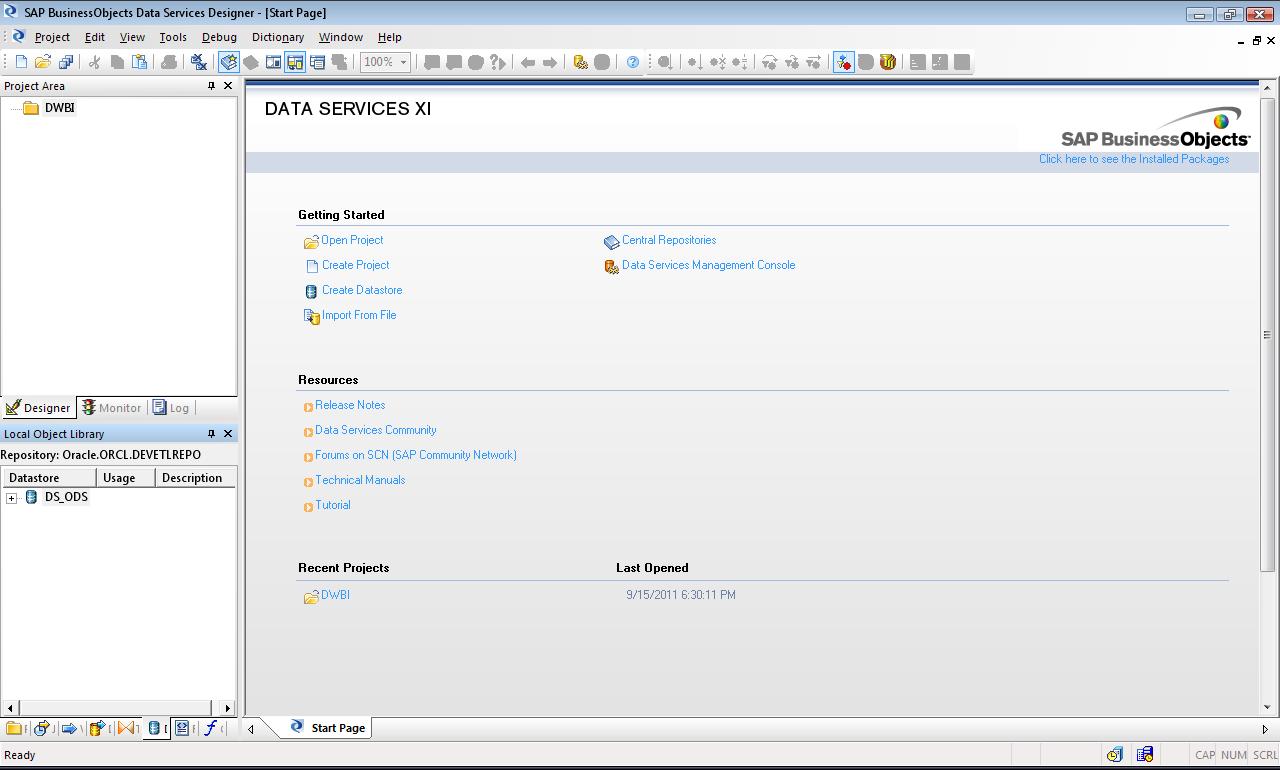
Task: Open the Help menu
Action: pyautogui.click(x=390, y=37)
